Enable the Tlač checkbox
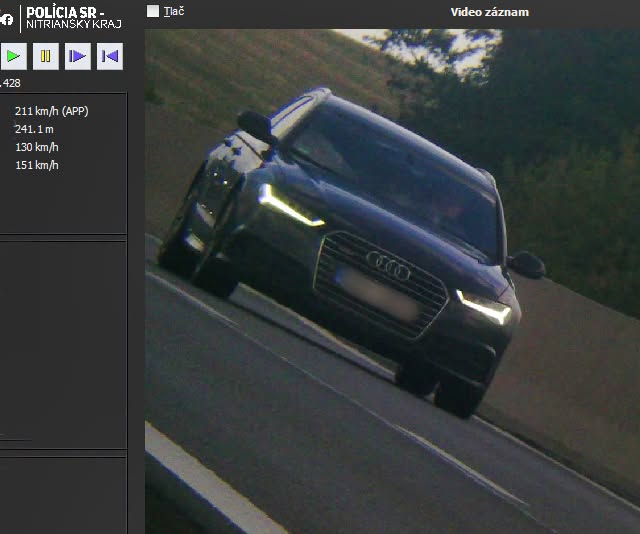Image resolution: width=640 pixels, height=534 pixels. tap(153, 11)
